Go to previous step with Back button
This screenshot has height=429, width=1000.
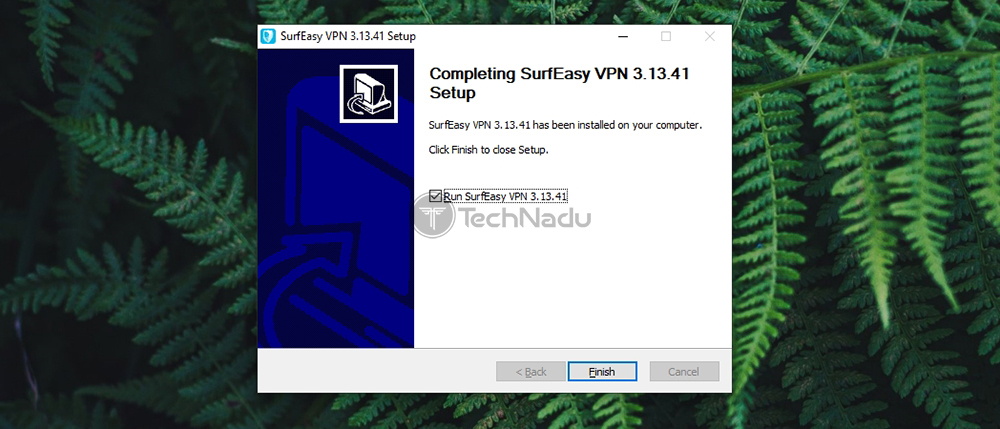(x=531, y=372)
